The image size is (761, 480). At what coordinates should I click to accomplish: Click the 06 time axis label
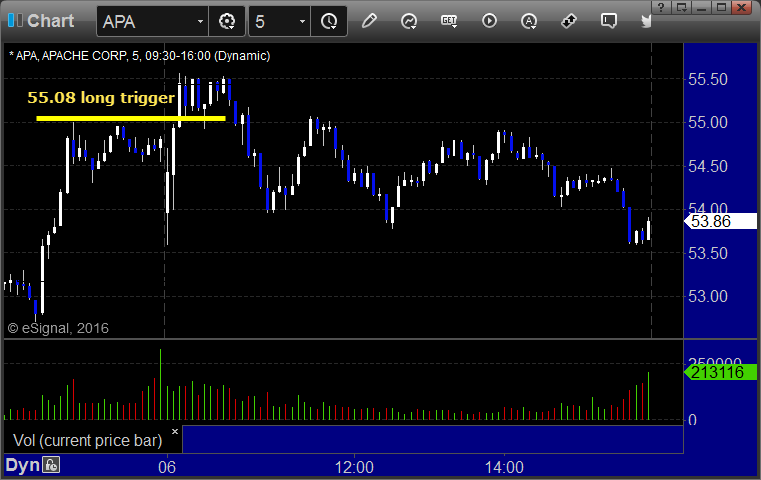(x=166, y=467)
